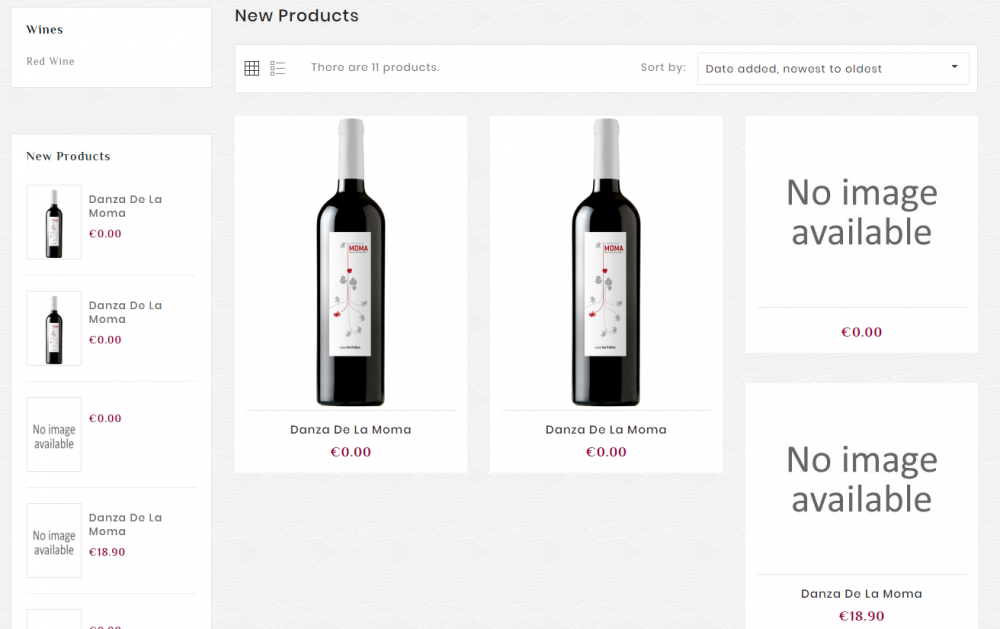The width and height of the screenshot is (1000, 629).
Task: Open €18.90 Danza De La Moma grid title
Action: 861,594
